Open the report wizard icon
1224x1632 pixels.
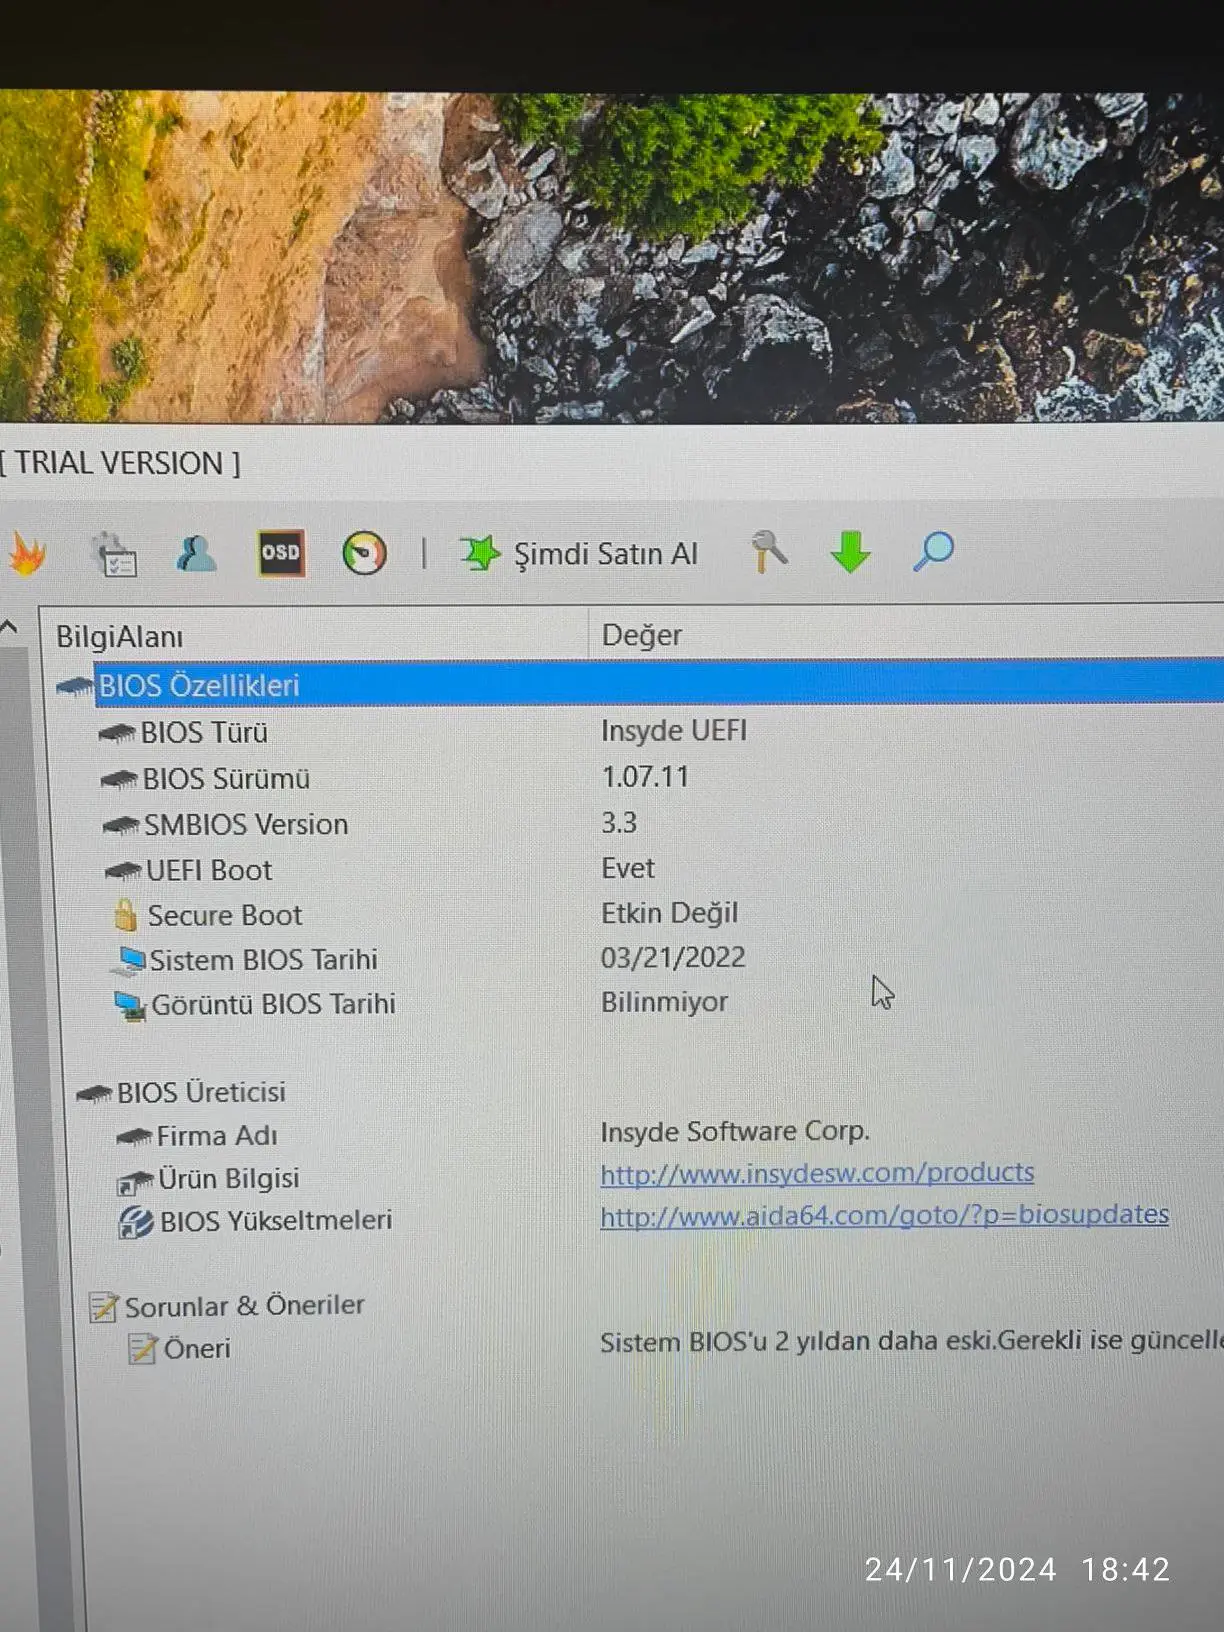[114, 555]
